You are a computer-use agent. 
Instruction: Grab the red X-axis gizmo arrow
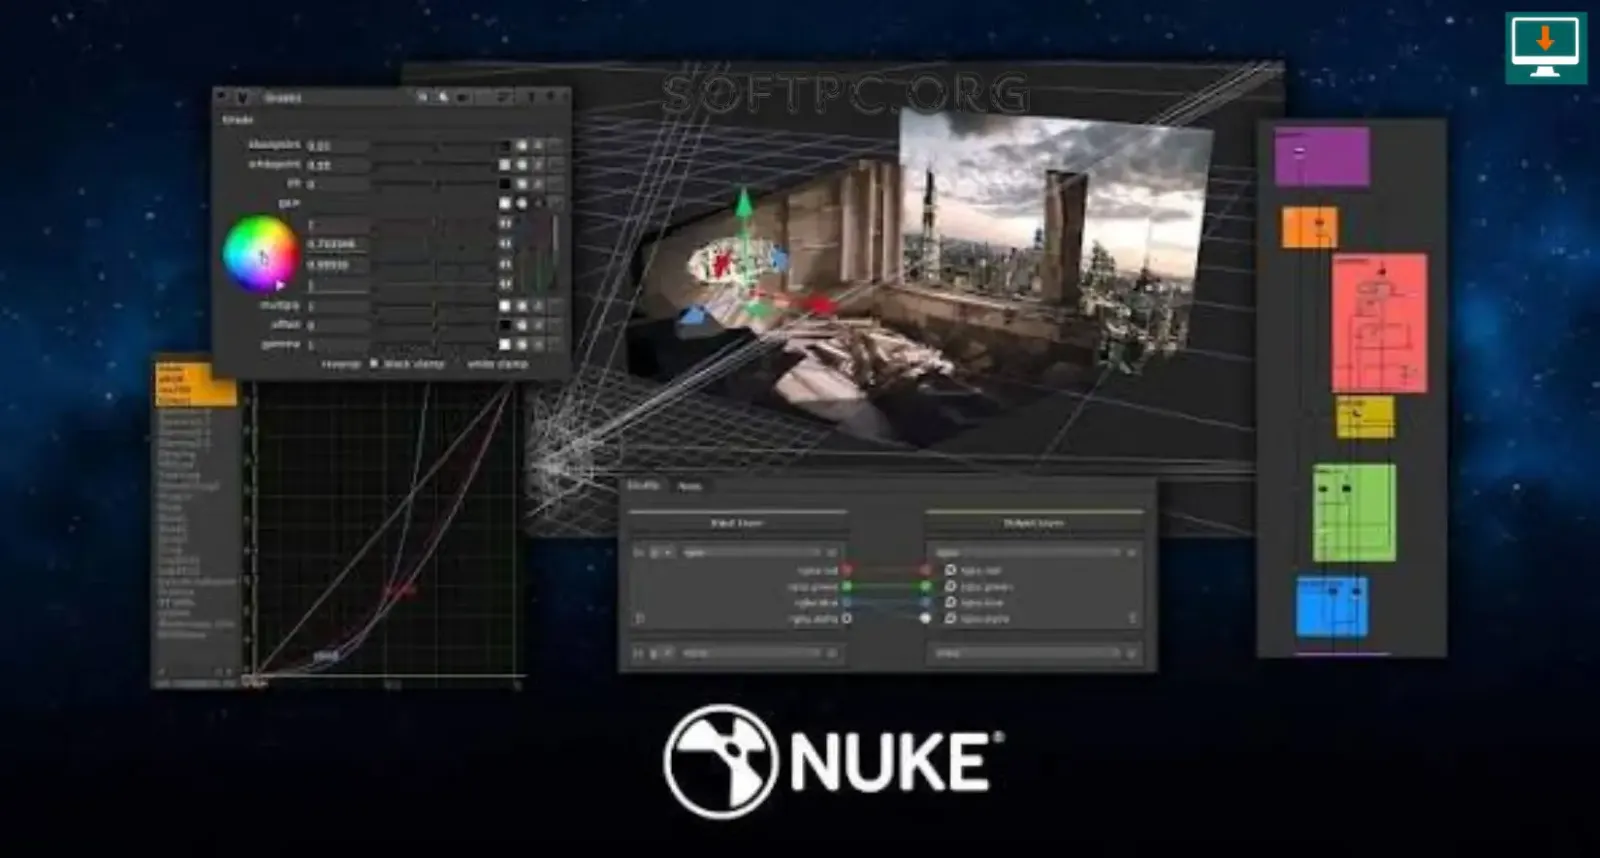(822, 304)
